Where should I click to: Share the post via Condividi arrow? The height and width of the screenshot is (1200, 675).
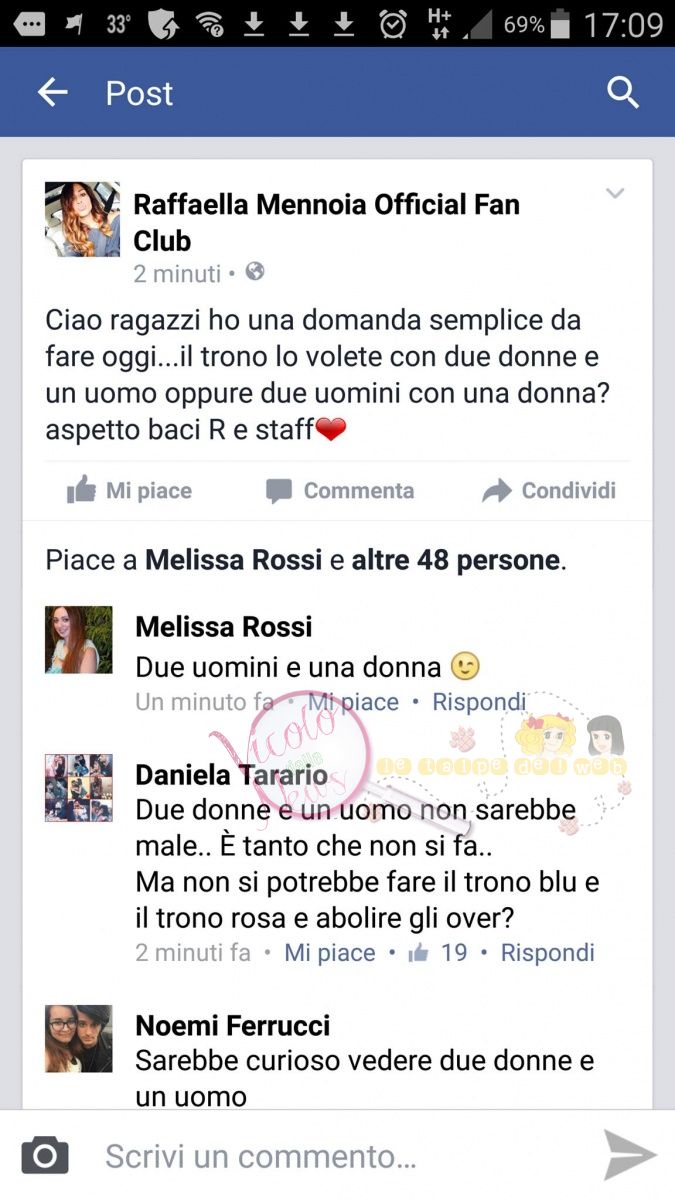point(549,490)
